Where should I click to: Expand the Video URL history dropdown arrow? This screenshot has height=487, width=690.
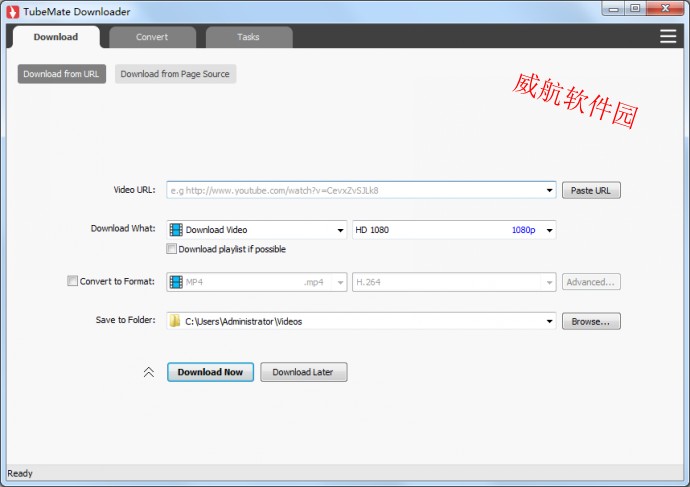point(549,190)
